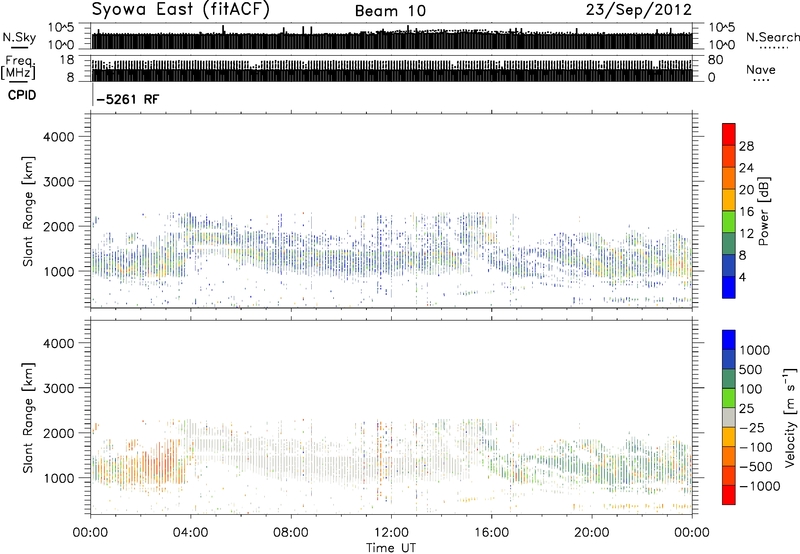Click the '28' Power colorbar tick value
This screenshot has width=800, height=554.
(746, 146)
